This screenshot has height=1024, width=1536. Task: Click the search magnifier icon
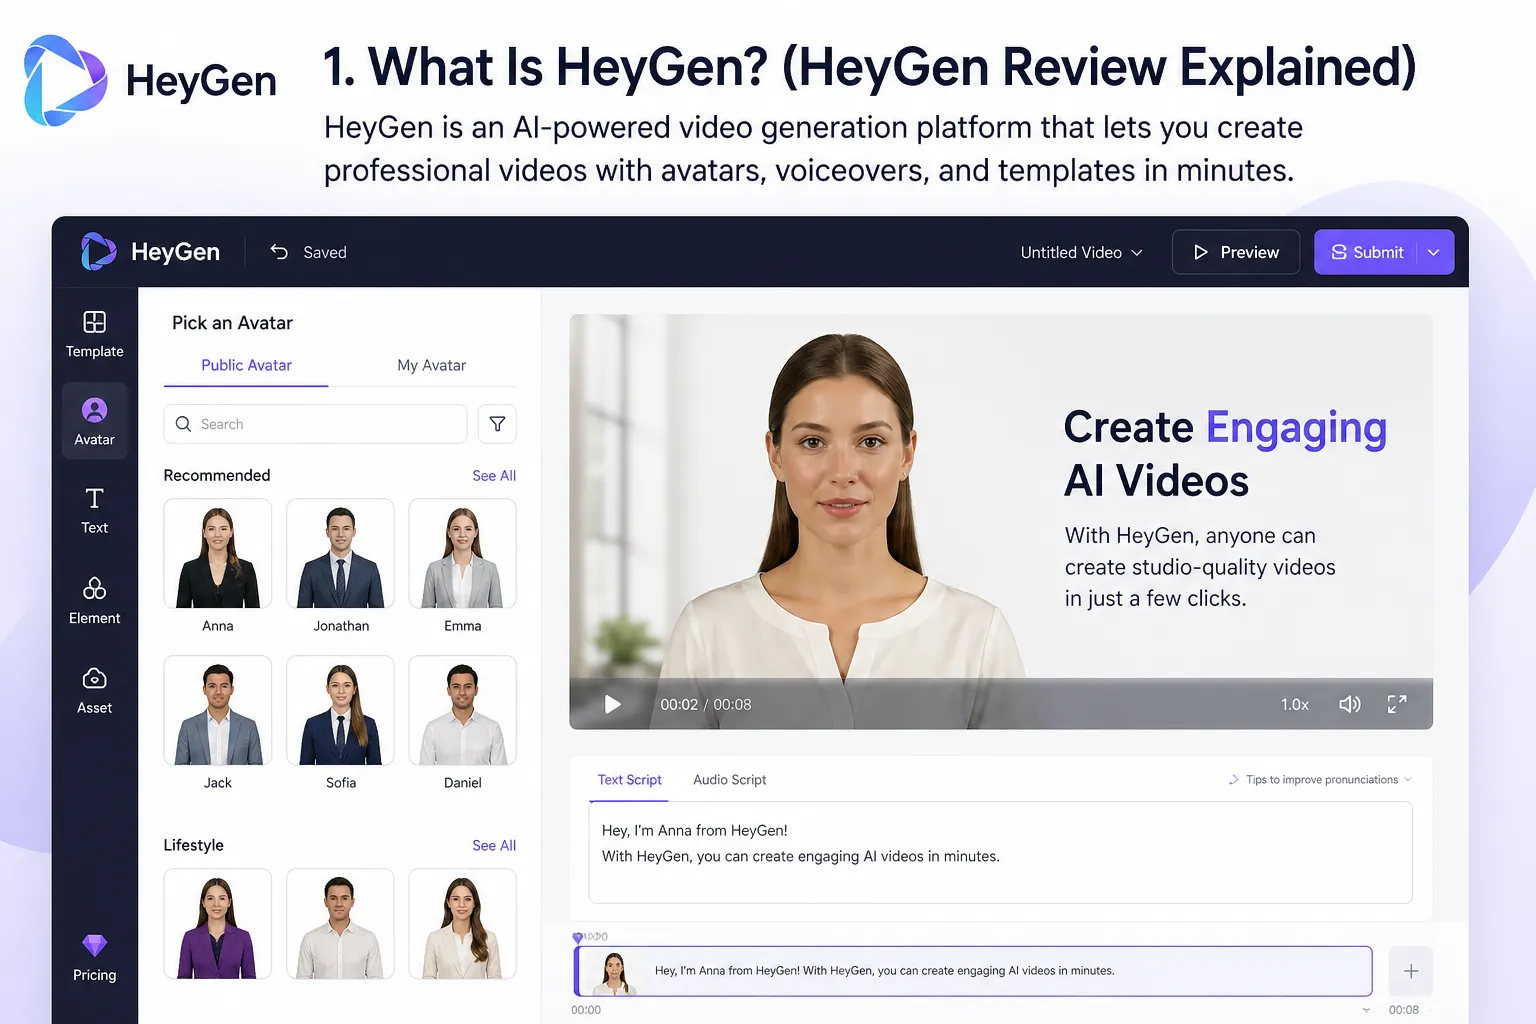tap(183, 424)
